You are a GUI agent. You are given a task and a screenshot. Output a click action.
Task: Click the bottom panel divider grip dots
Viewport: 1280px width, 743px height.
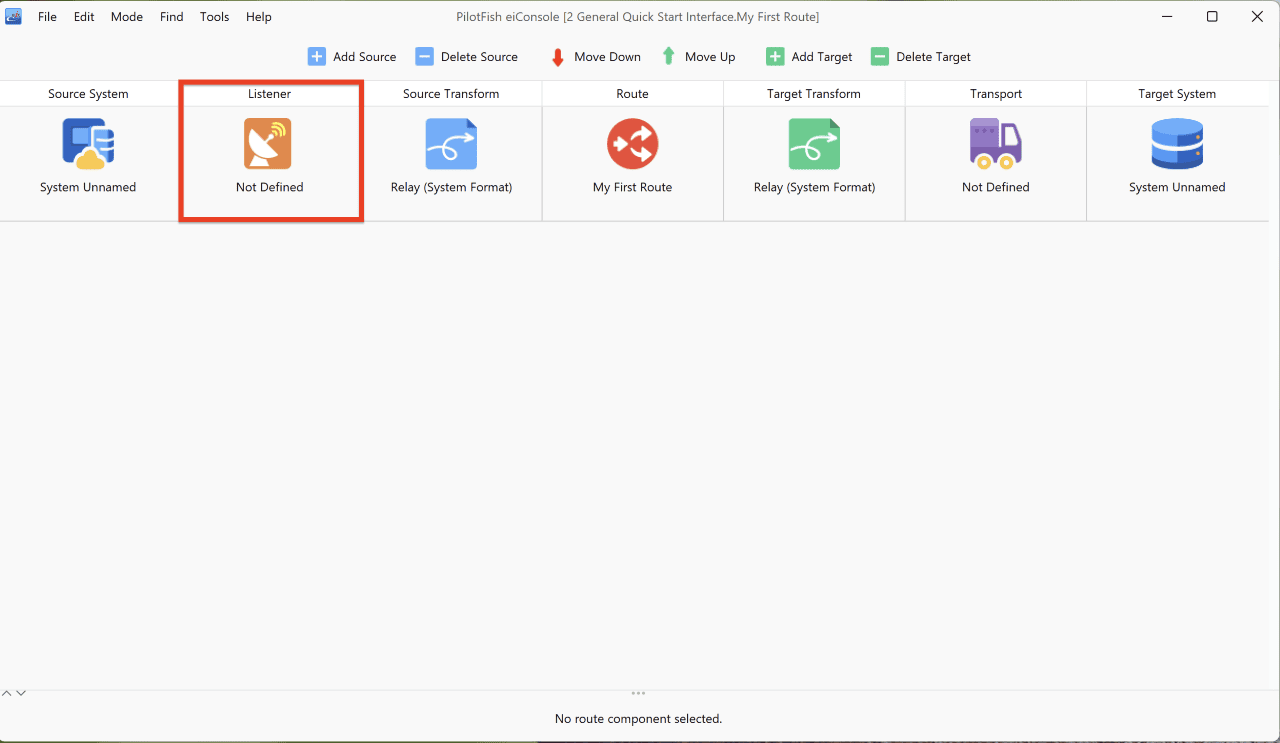(638, 693)
